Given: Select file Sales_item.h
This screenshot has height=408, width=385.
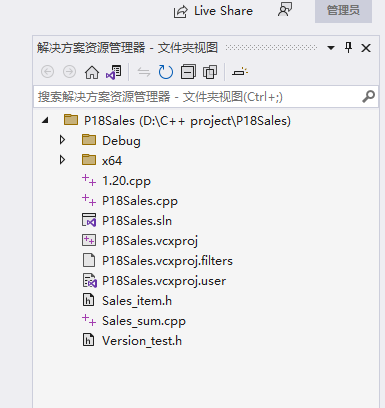Looking at the screenshot, I should 137,301.
